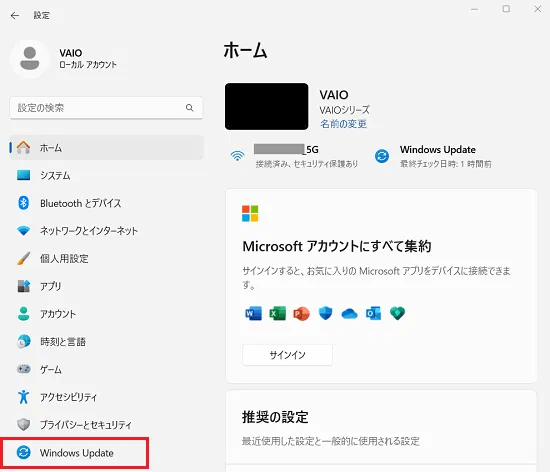Click the 時刻と言語 globe clock icon
The image size is (550, 472).
tap(24, 341)
